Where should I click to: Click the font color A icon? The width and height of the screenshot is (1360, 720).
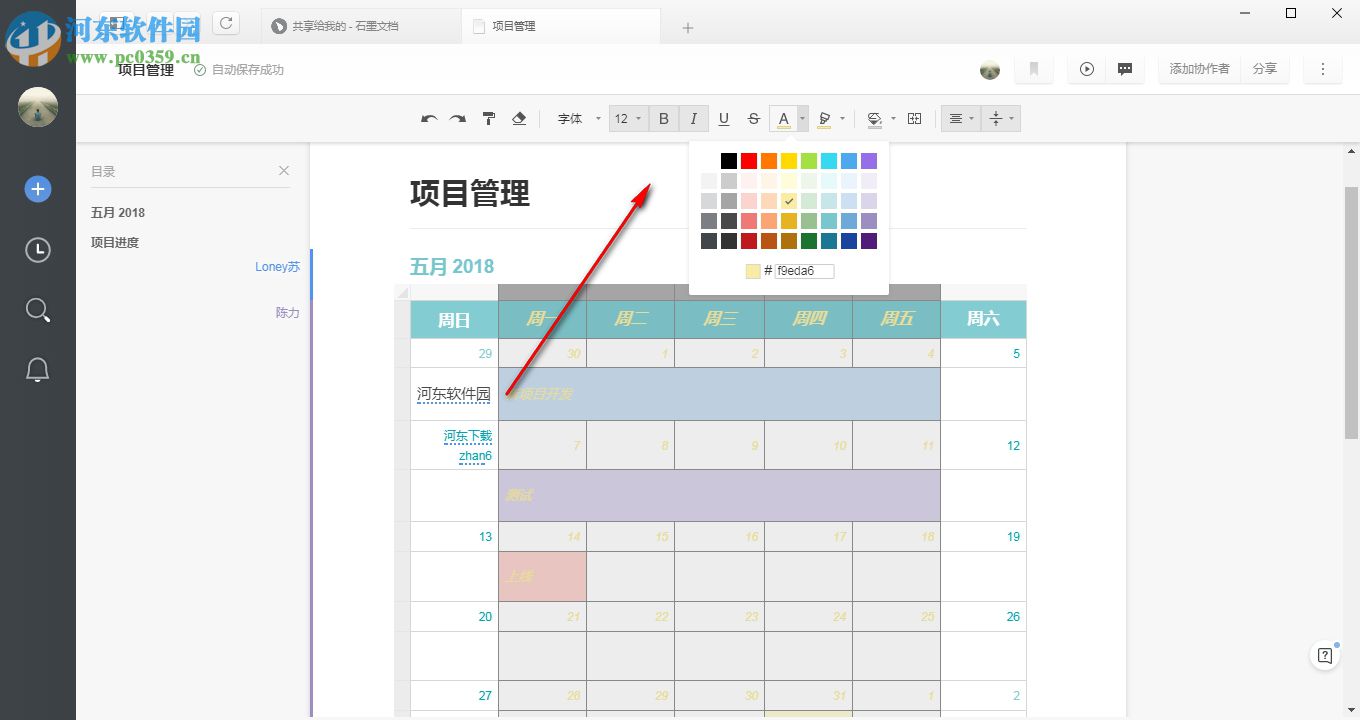coord(783,119)
